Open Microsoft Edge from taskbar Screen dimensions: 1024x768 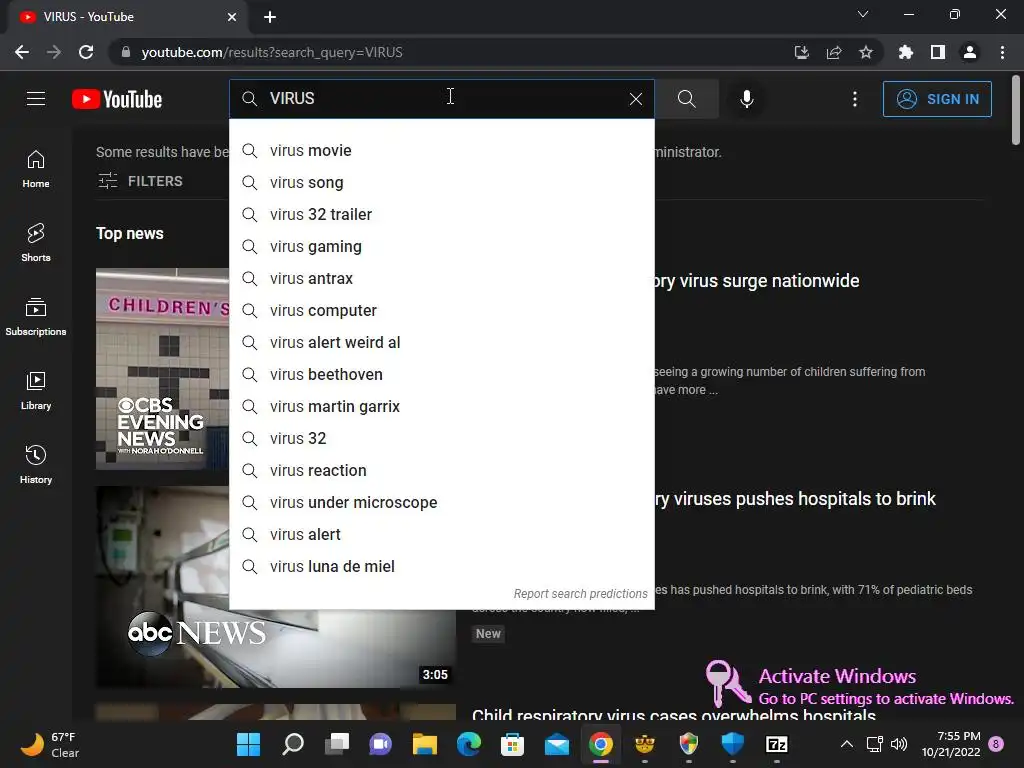coord(469,744)
